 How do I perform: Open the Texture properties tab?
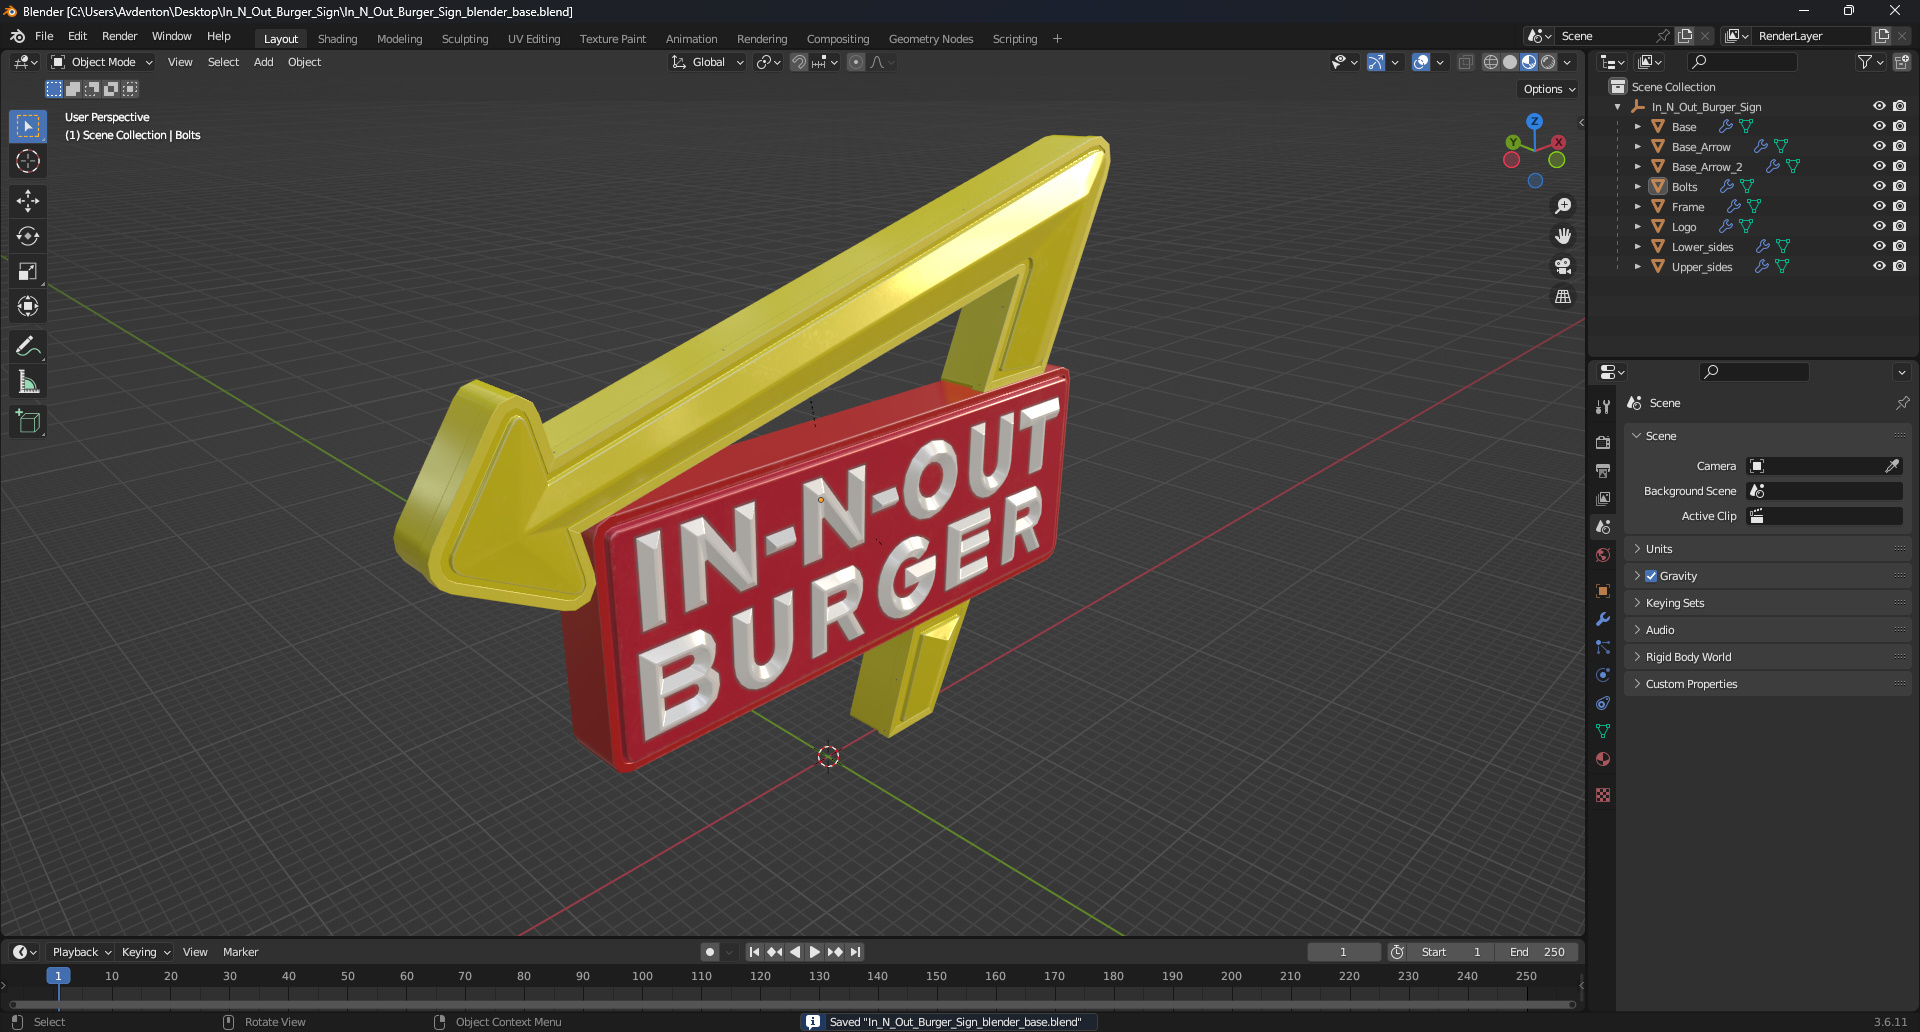tap(1603, 795)
